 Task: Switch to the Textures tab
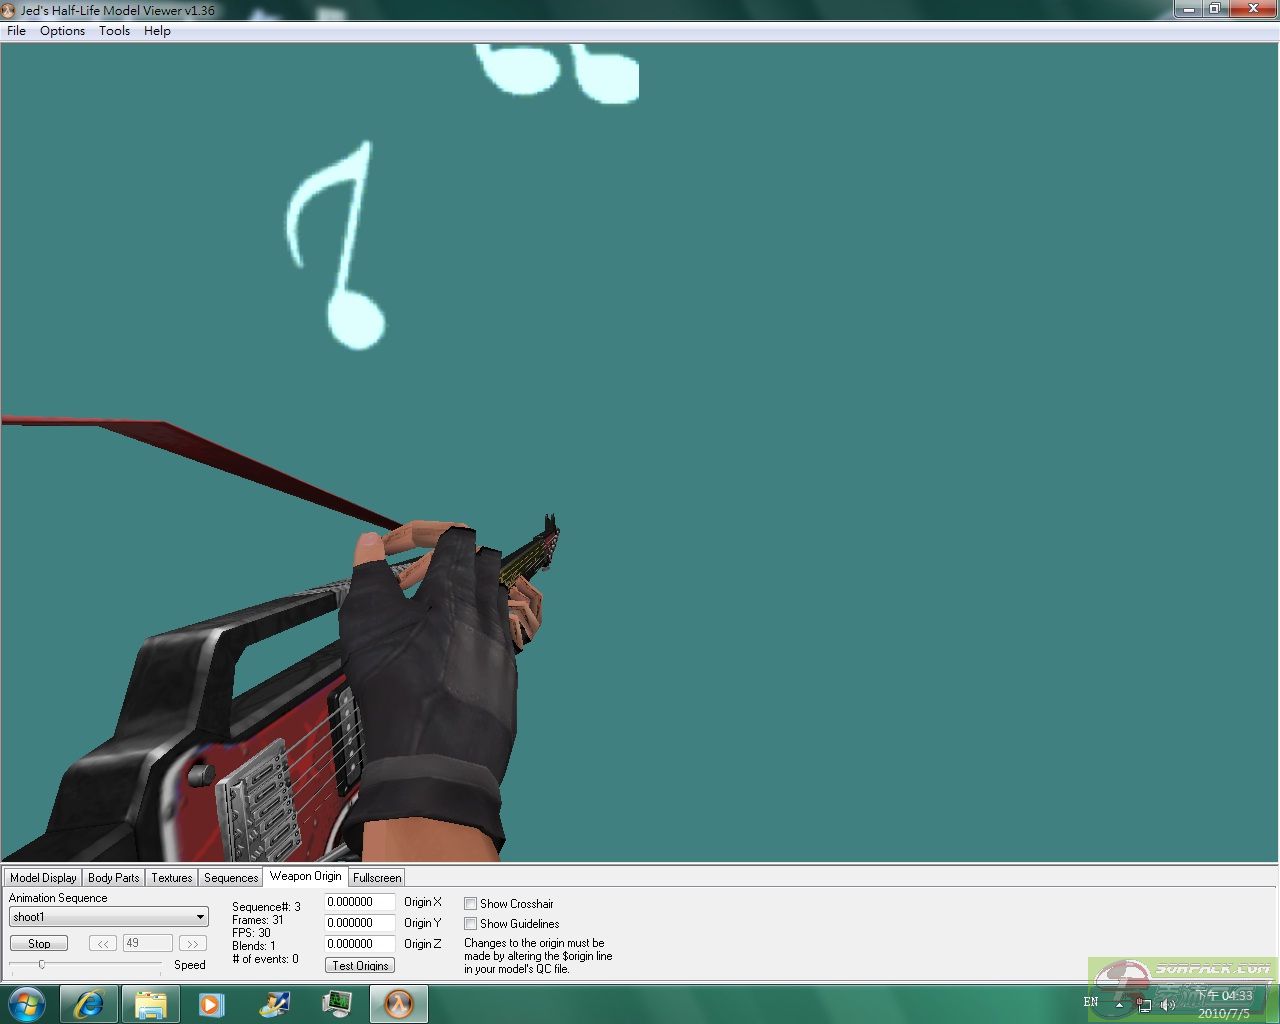tap(171, 878)
